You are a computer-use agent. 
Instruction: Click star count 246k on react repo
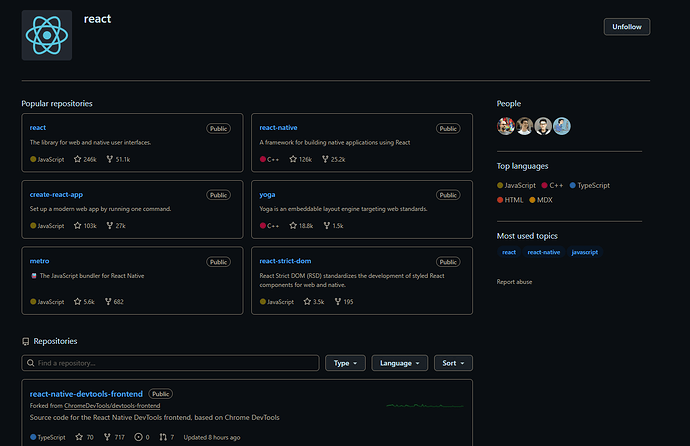tap(85, 159)
